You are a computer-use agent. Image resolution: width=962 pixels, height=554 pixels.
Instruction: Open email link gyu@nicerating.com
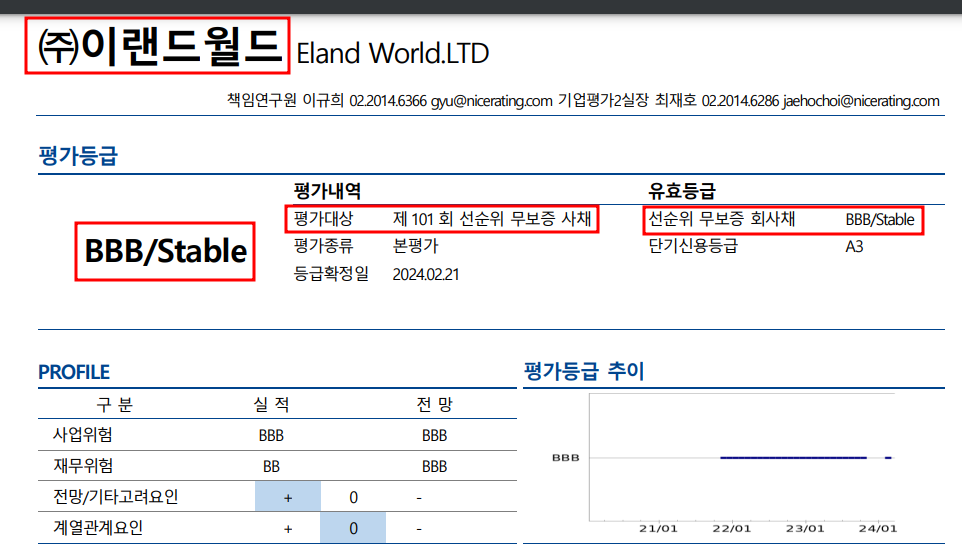[x=491, y=101]
